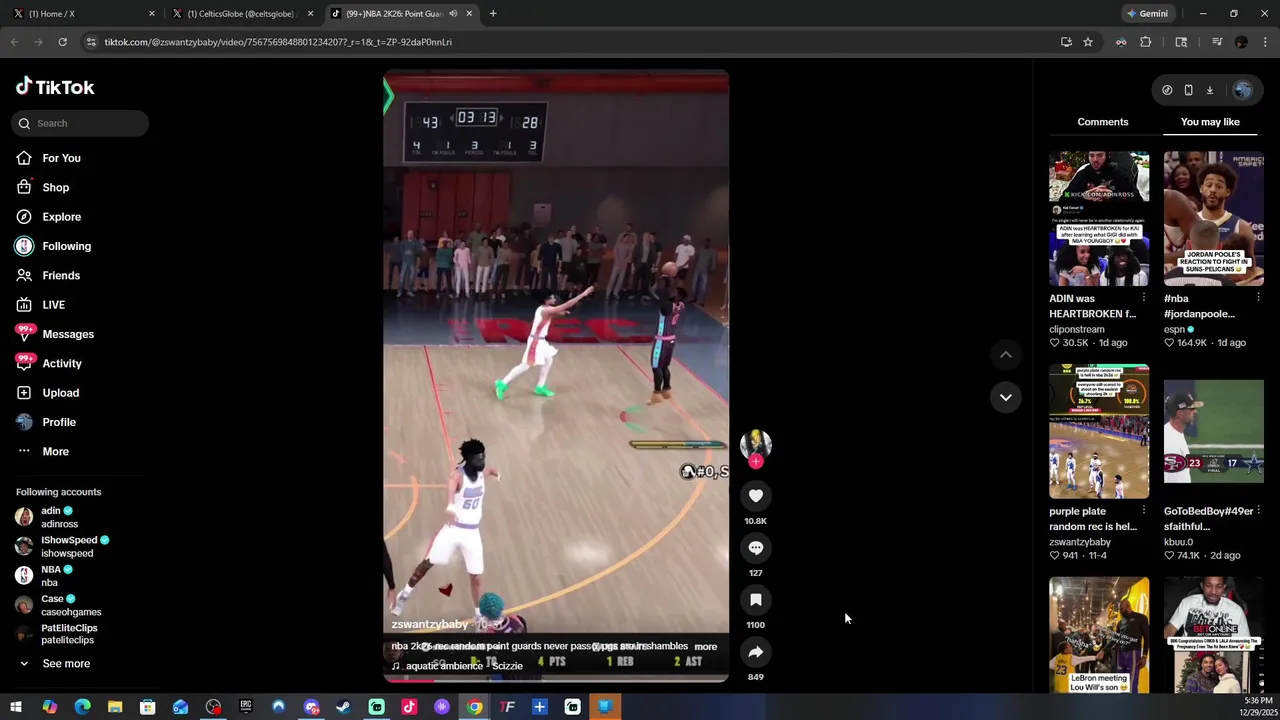This screenshot has height=720, width=1280.
Task: Open Steam from the taskbar
Action: click(x=343, y=707)
